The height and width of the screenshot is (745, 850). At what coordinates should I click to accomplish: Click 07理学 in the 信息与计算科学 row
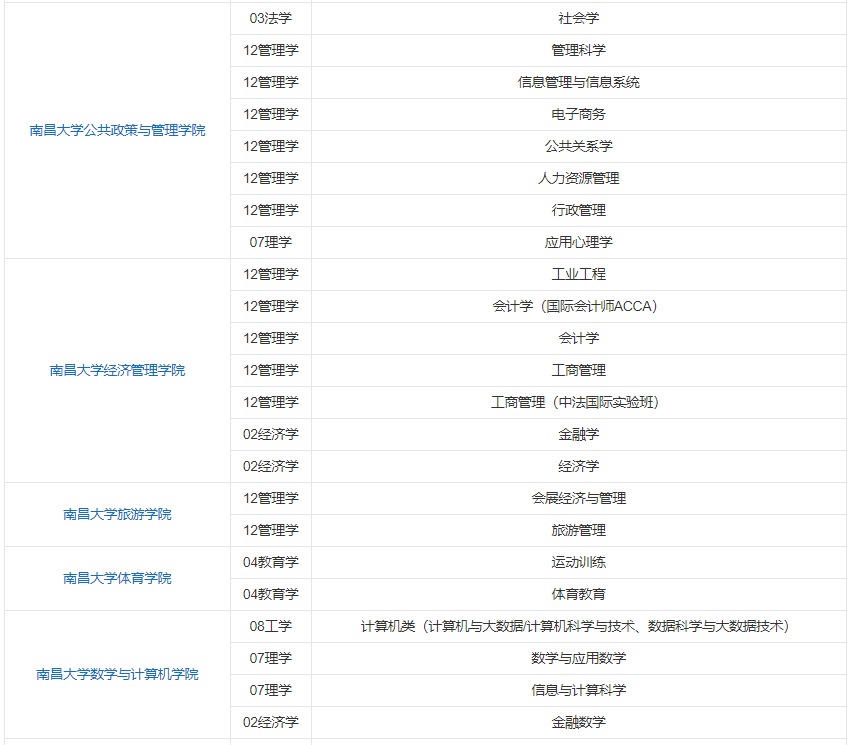pos(271,690)
